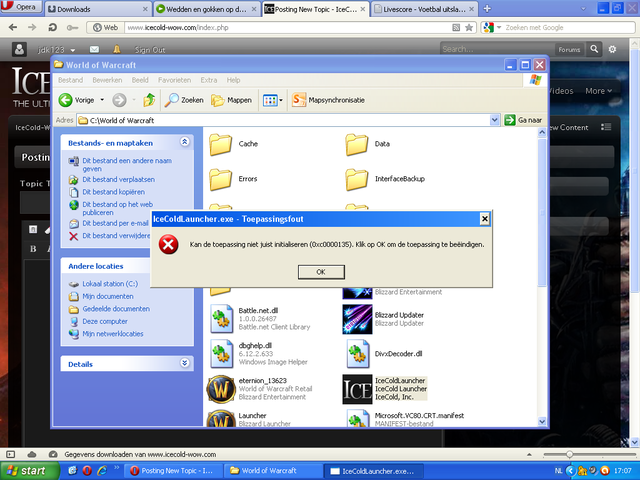
Task: Click 'Dit bestand kopiëren' link
Action: coord(113,192)
